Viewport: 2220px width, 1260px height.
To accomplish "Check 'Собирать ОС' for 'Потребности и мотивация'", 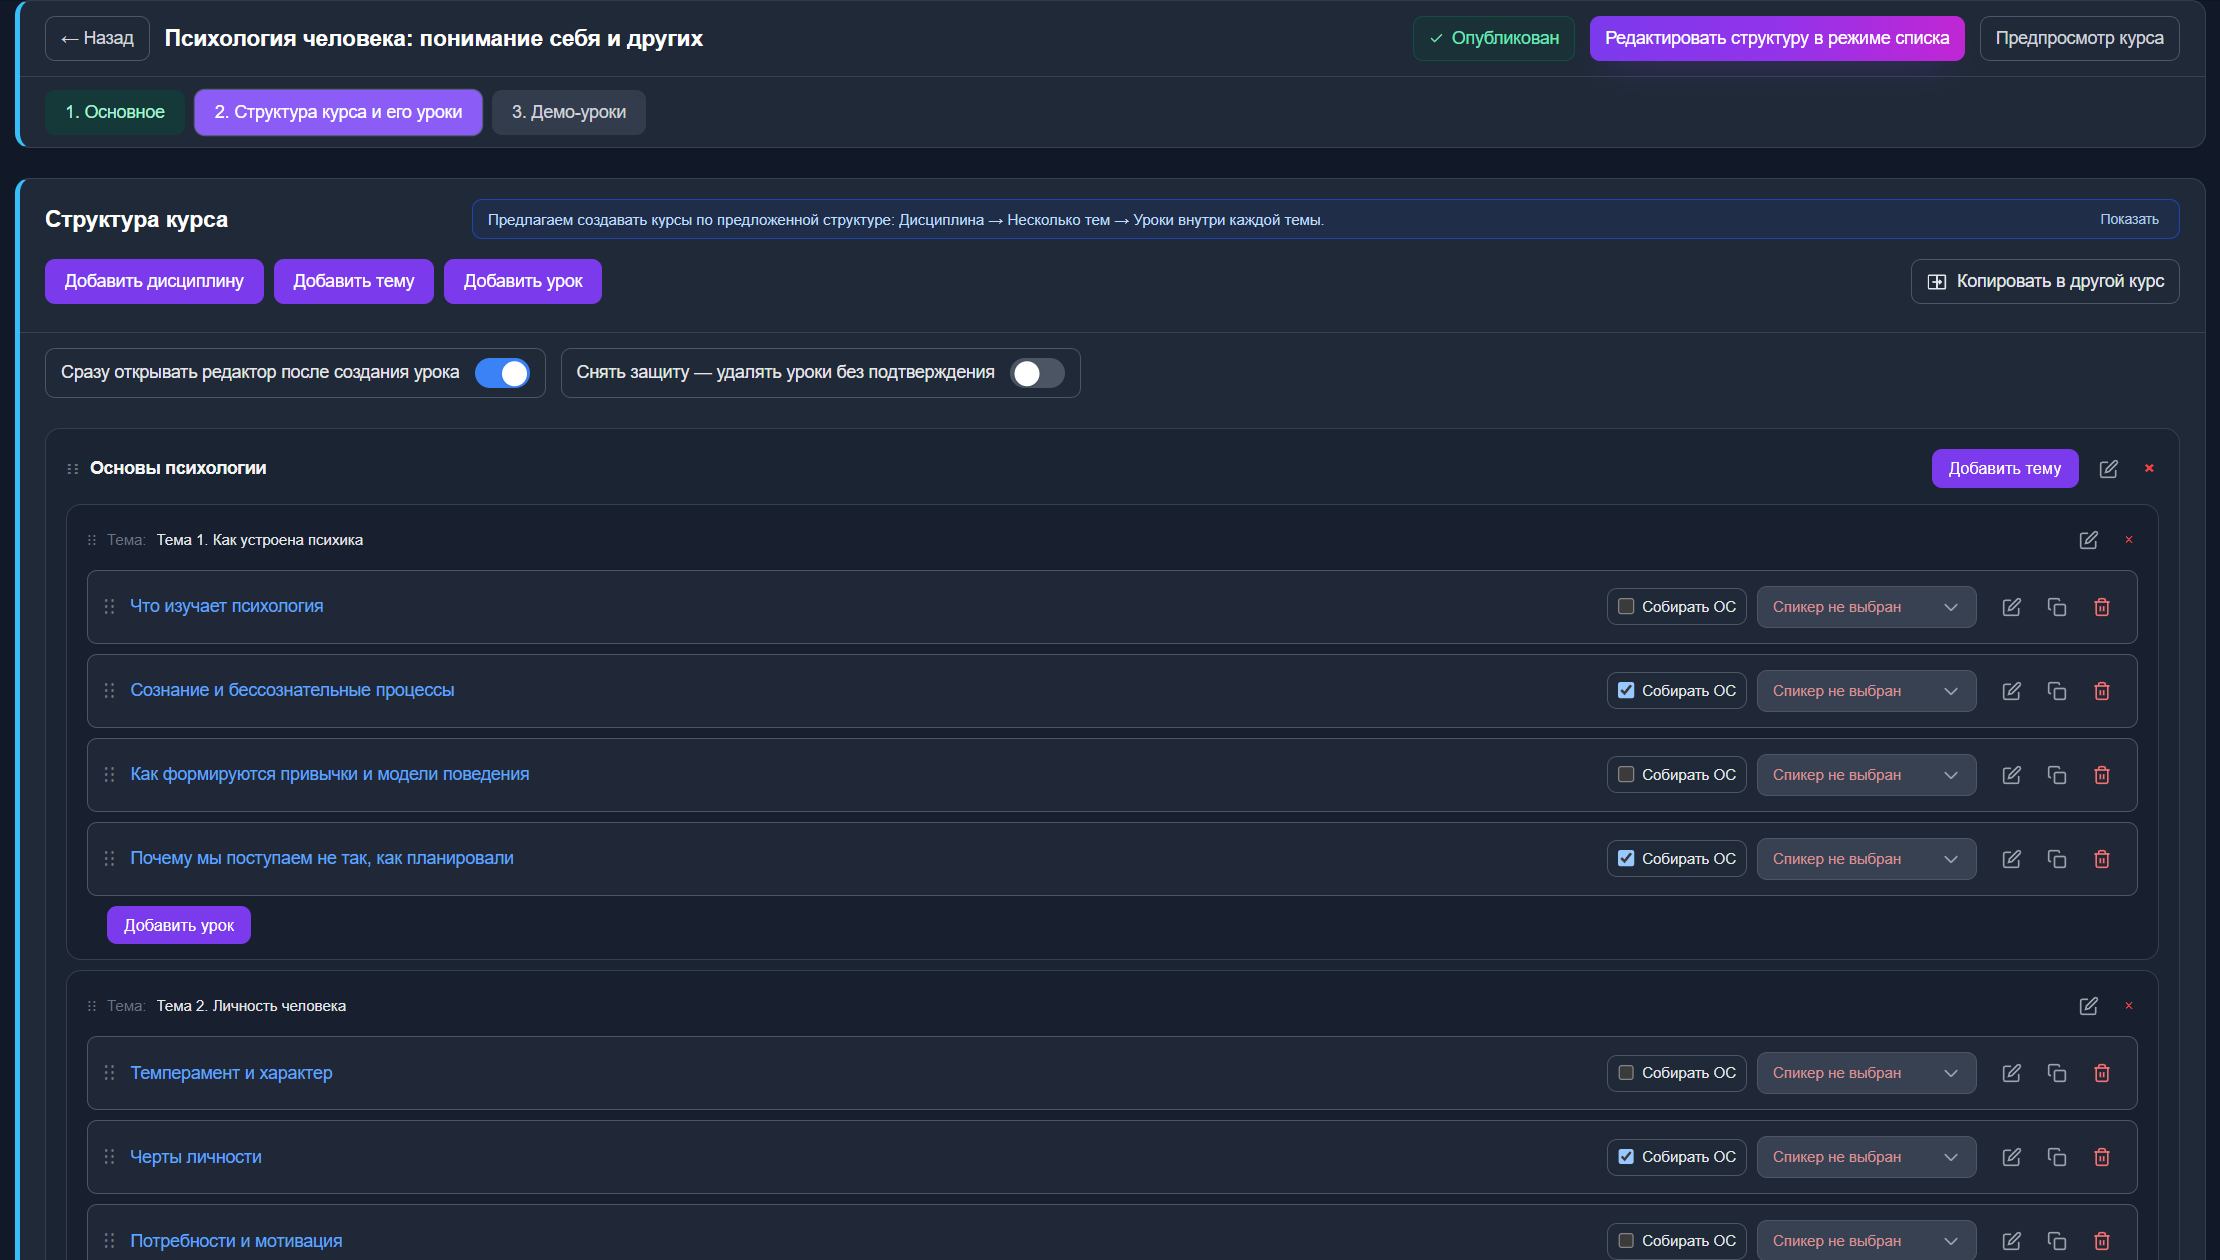I will pos(1626,1240).
